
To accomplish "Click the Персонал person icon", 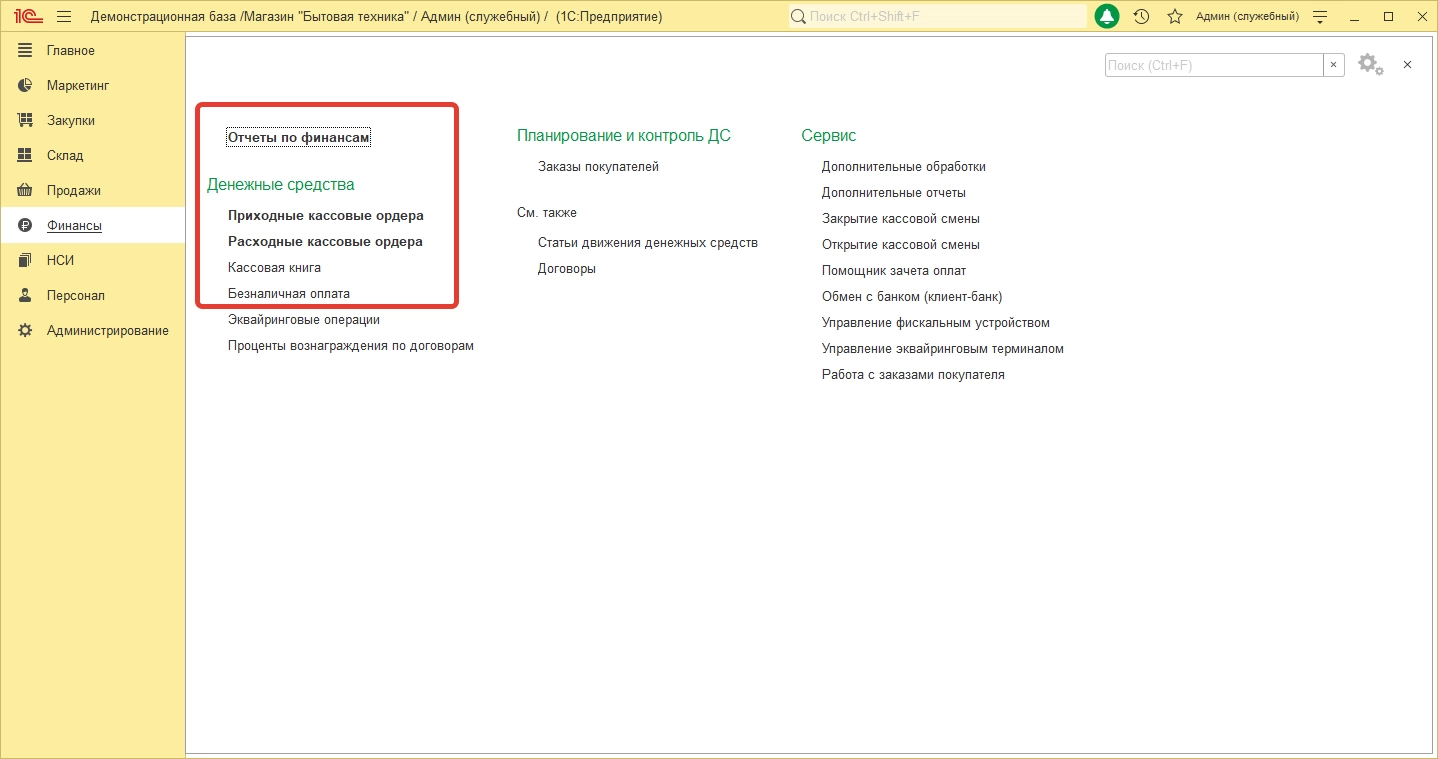I will click(26, 295).
